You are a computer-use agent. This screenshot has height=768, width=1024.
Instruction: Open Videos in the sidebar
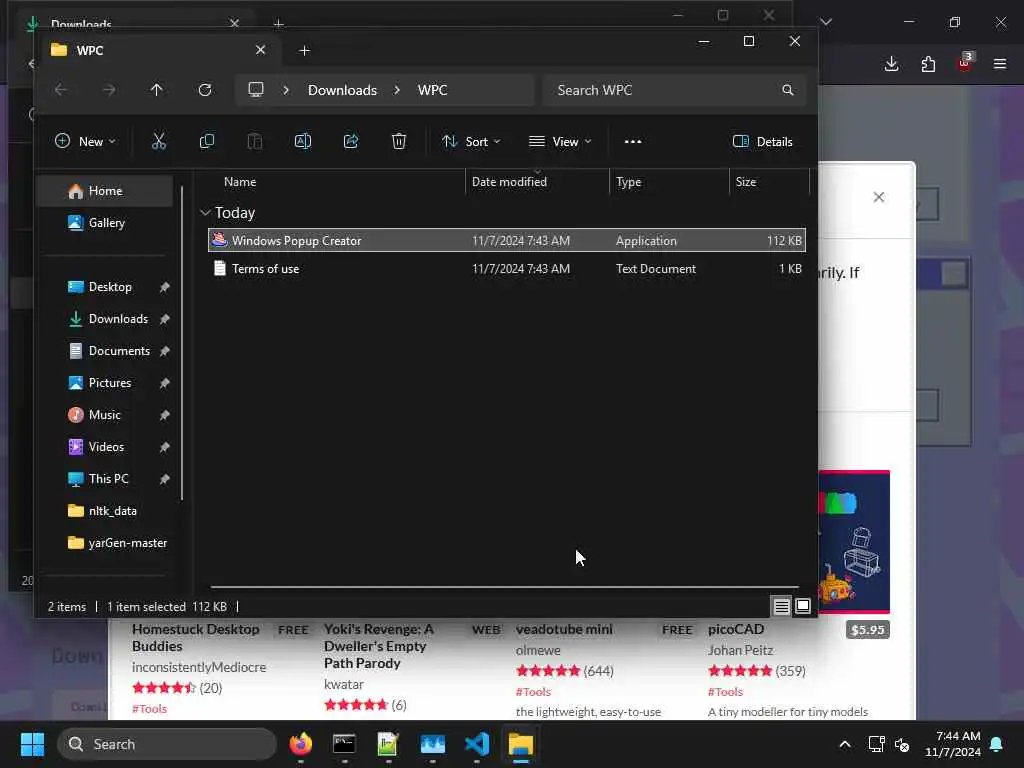pos(104,447)
